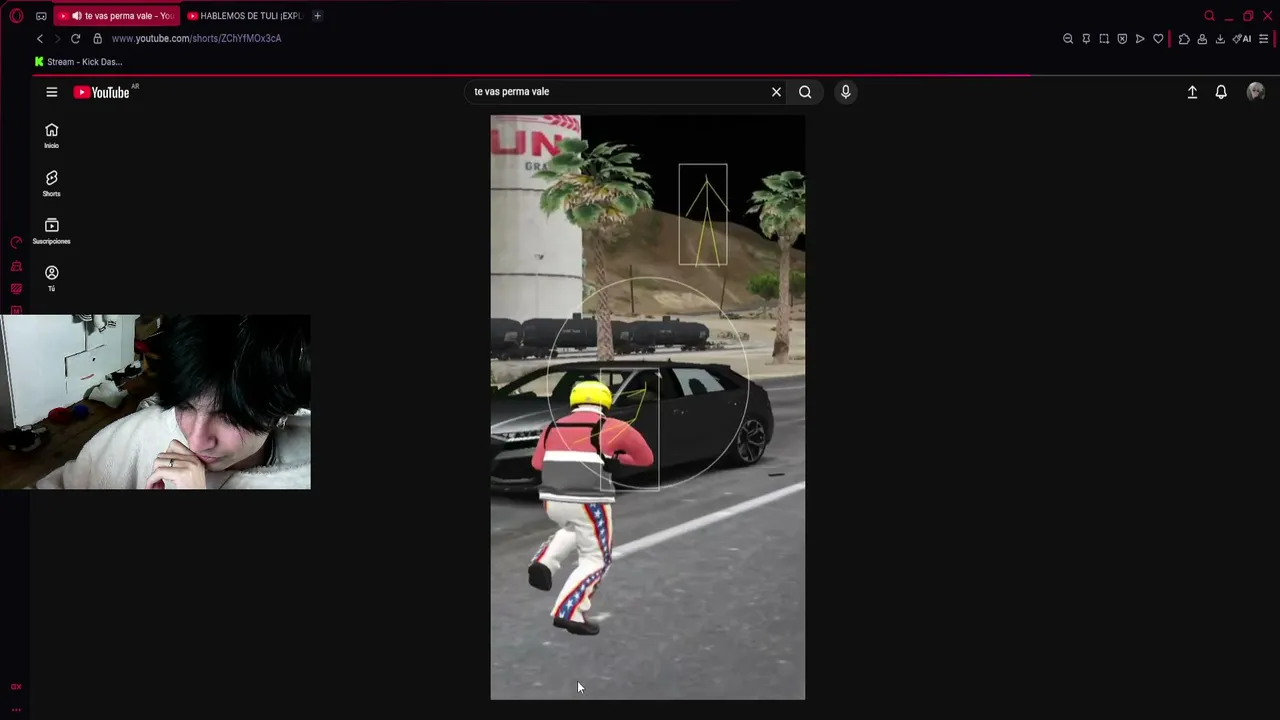This screenshot has height=720, width=1280.
Task: Pause the playing Shorts video
Action: pyautogui.click(x=647, y=407)
